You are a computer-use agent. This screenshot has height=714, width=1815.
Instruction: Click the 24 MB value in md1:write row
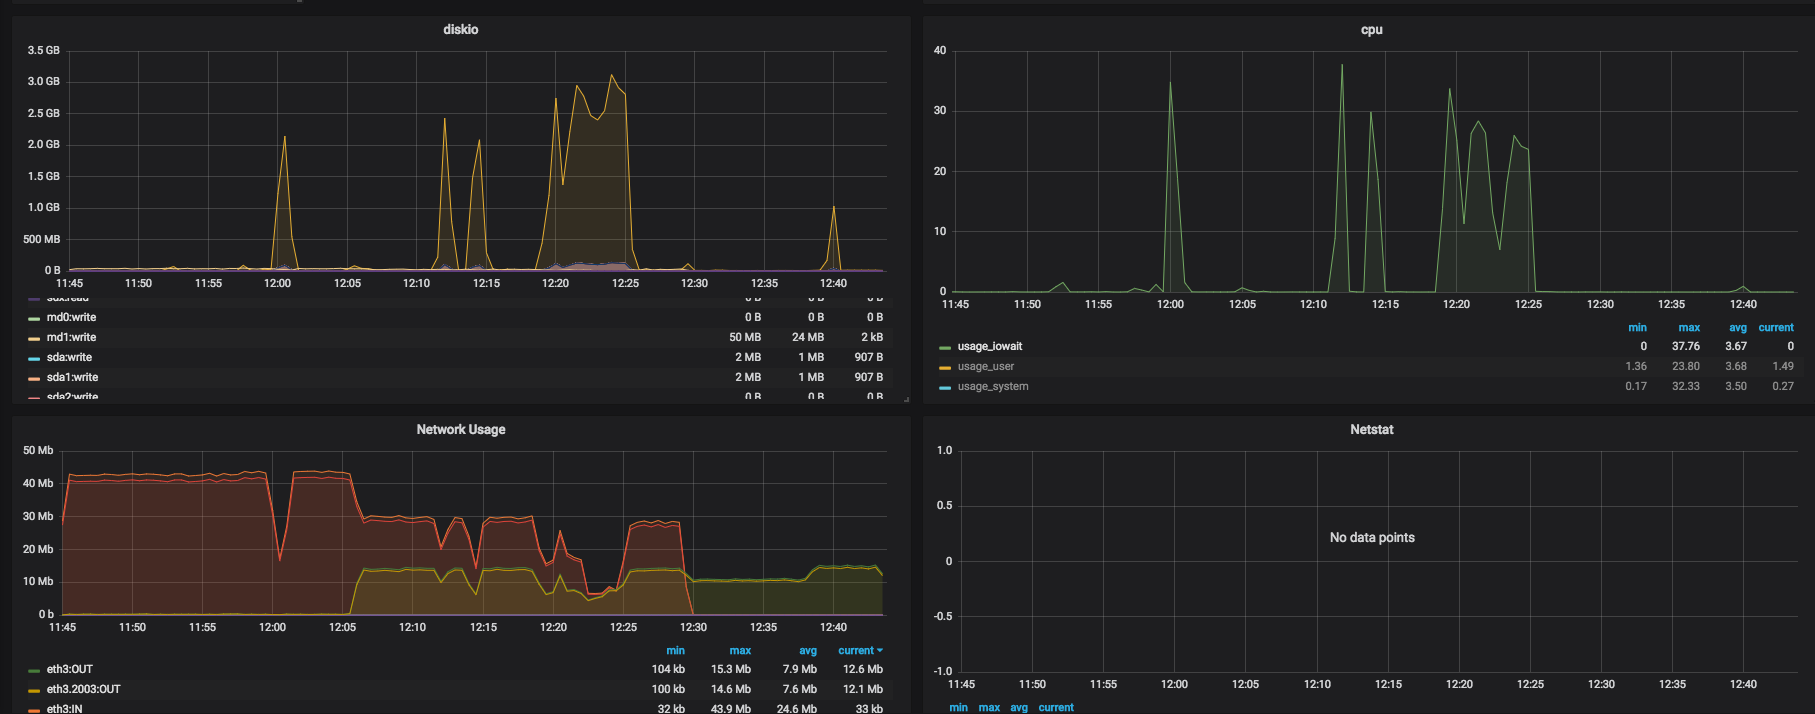click(808, 338)
